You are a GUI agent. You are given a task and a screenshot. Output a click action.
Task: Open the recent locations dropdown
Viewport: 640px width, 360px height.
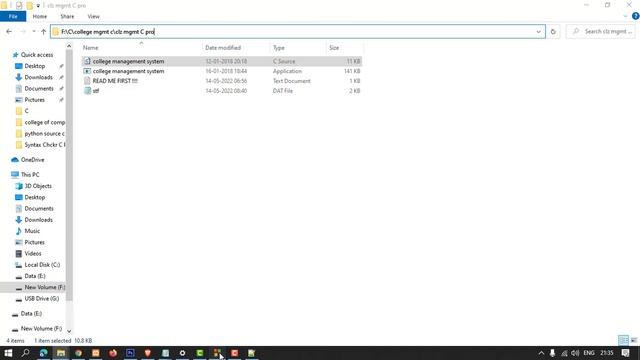pos(33,31)
